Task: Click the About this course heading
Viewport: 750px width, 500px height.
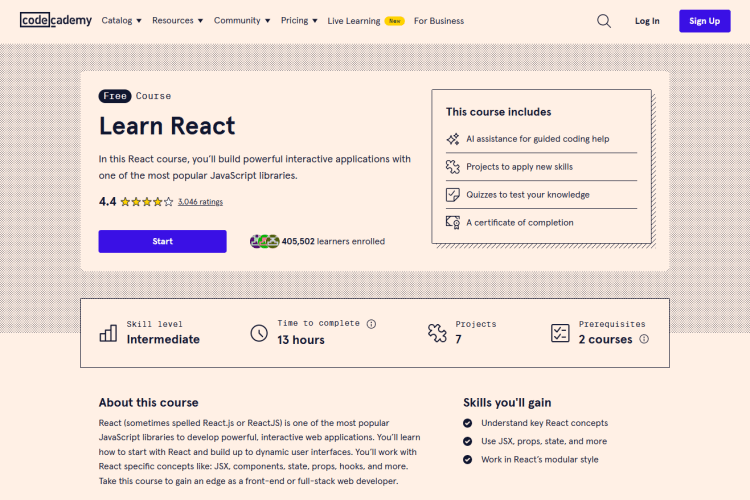Action: (148, 403)
